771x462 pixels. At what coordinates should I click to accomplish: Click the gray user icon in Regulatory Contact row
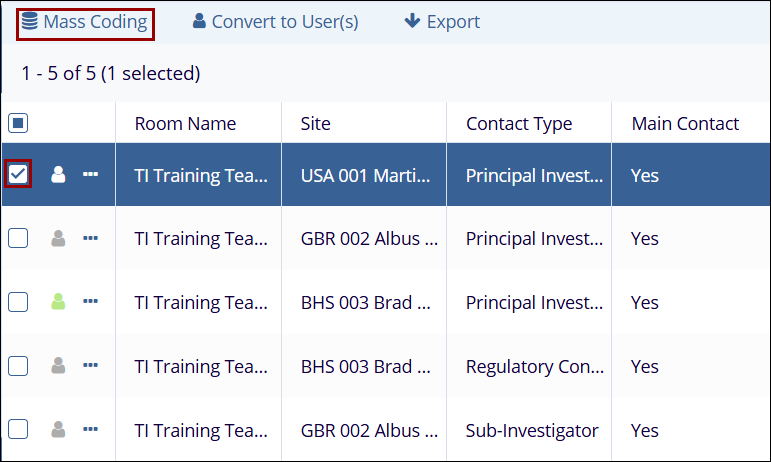point(58,366)
